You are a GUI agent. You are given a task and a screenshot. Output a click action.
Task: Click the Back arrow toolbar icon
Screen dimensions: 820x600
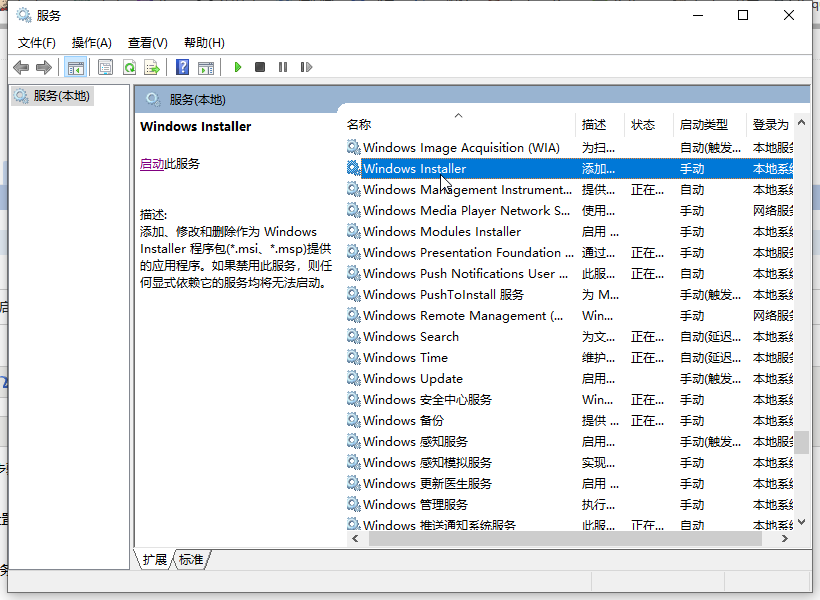point(21,67)
